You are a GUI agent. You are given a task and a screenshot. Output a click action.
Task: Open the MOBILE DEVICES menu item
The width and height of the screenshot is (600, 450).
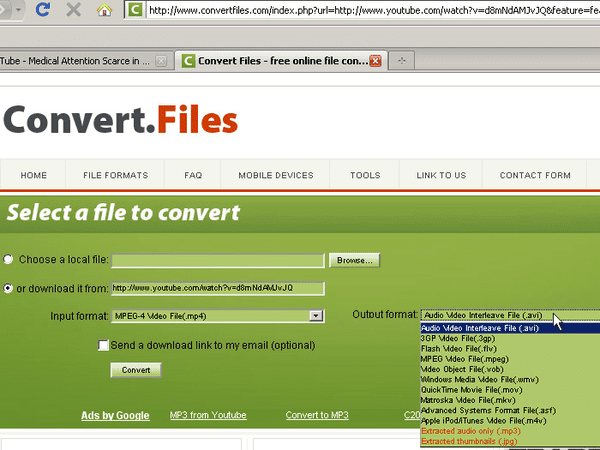pyautogui.click(x=276, y=175)
